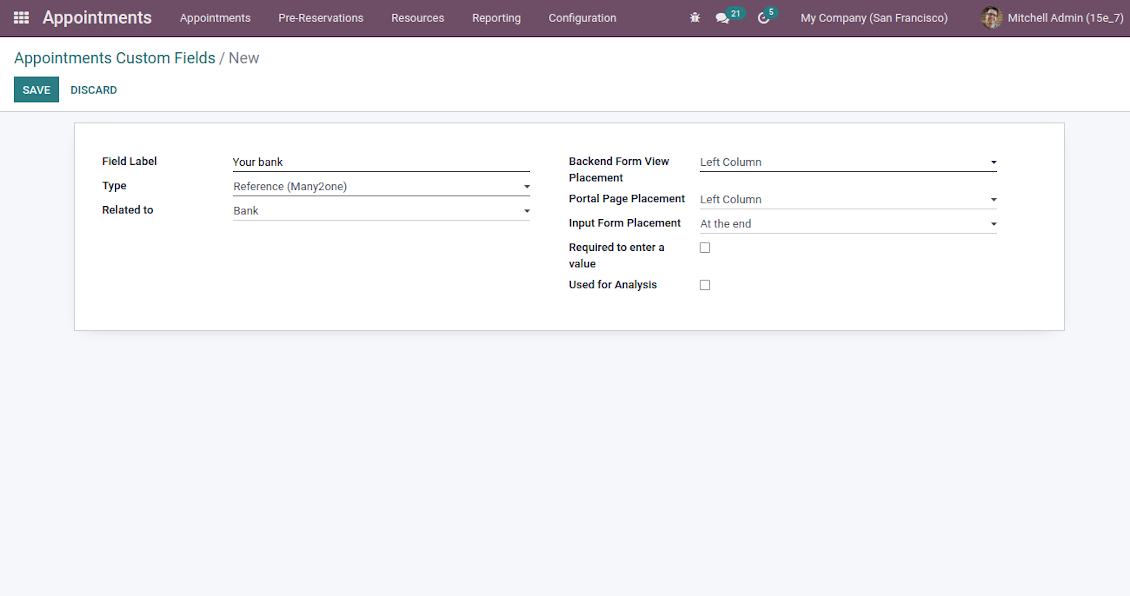Click the Discard button
Viewport: 1130px width, 596px height.
coord(94,90)
